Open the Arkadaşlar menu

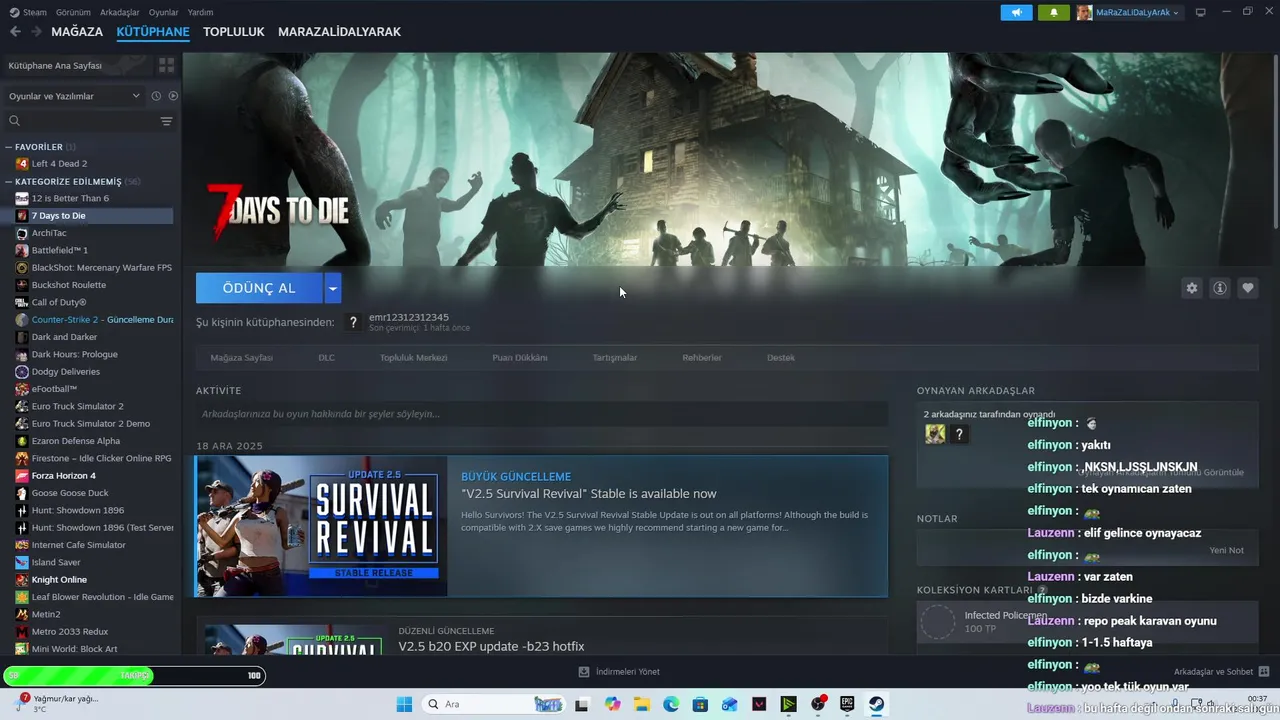120,12
